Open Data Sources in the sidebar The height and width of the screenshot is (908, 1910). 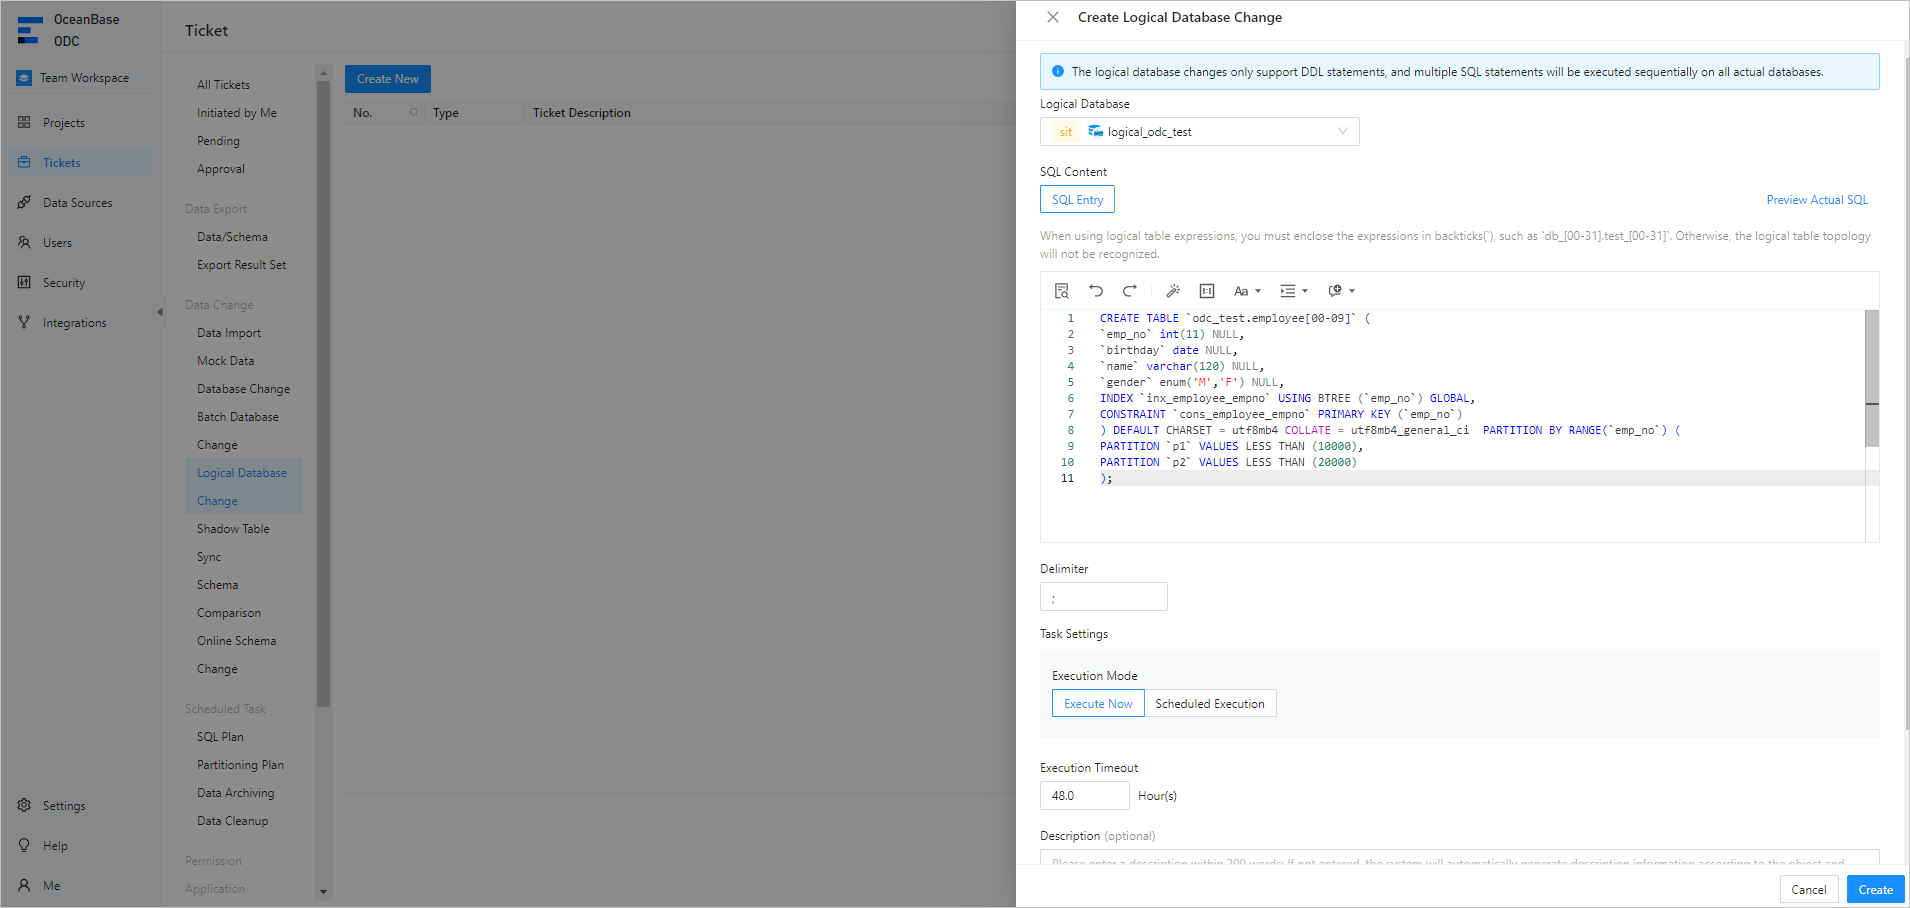click(77, 203)
